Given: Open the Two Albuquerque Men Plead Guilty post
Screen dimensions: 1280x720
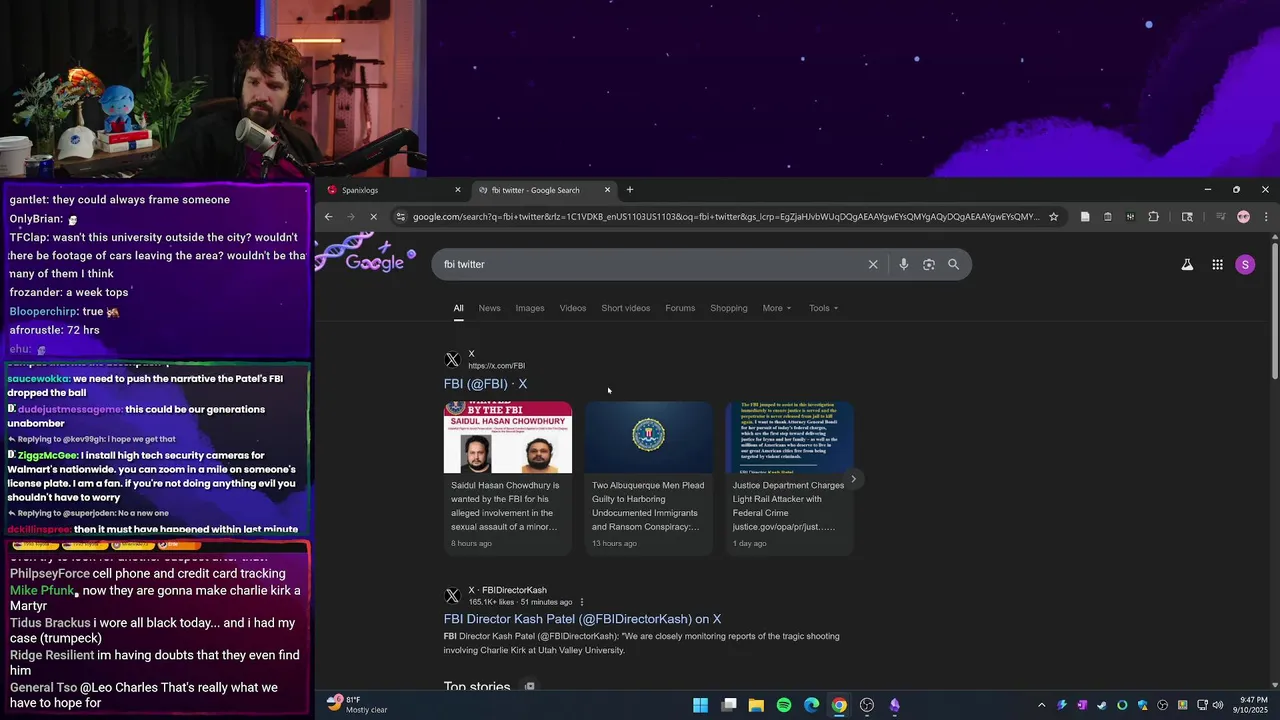Looking at the screenshot, I should point(649,478).
